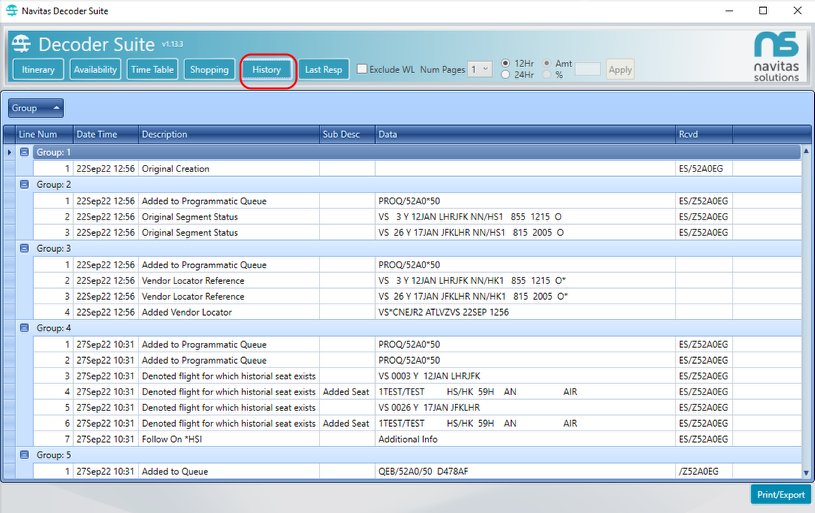Sort by the Description column header
The height and width of the screenshot is (513, 815).
[229, 134]
